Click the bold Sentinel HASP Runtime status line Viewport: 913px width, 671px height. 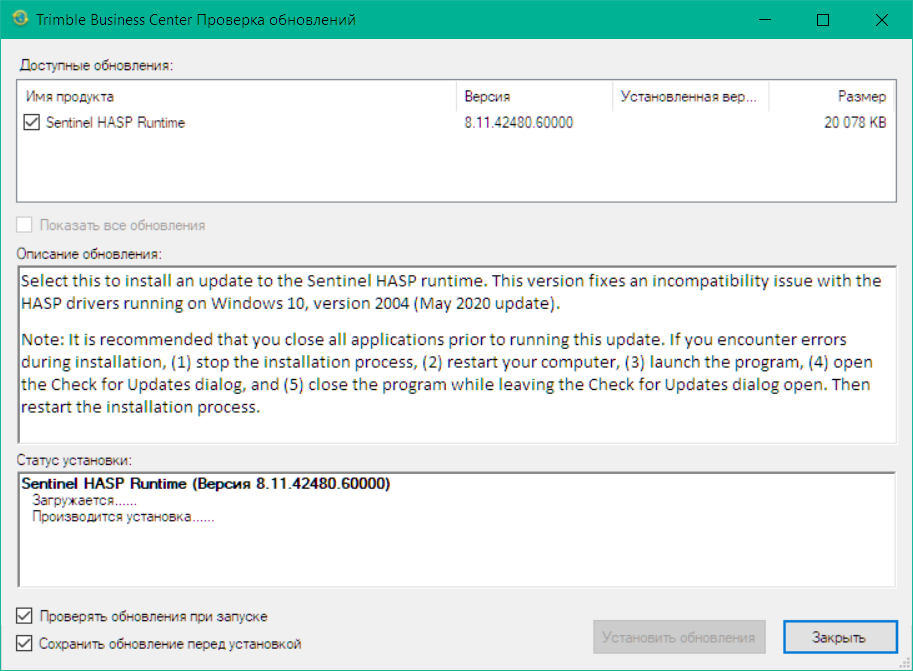[206, 483]
